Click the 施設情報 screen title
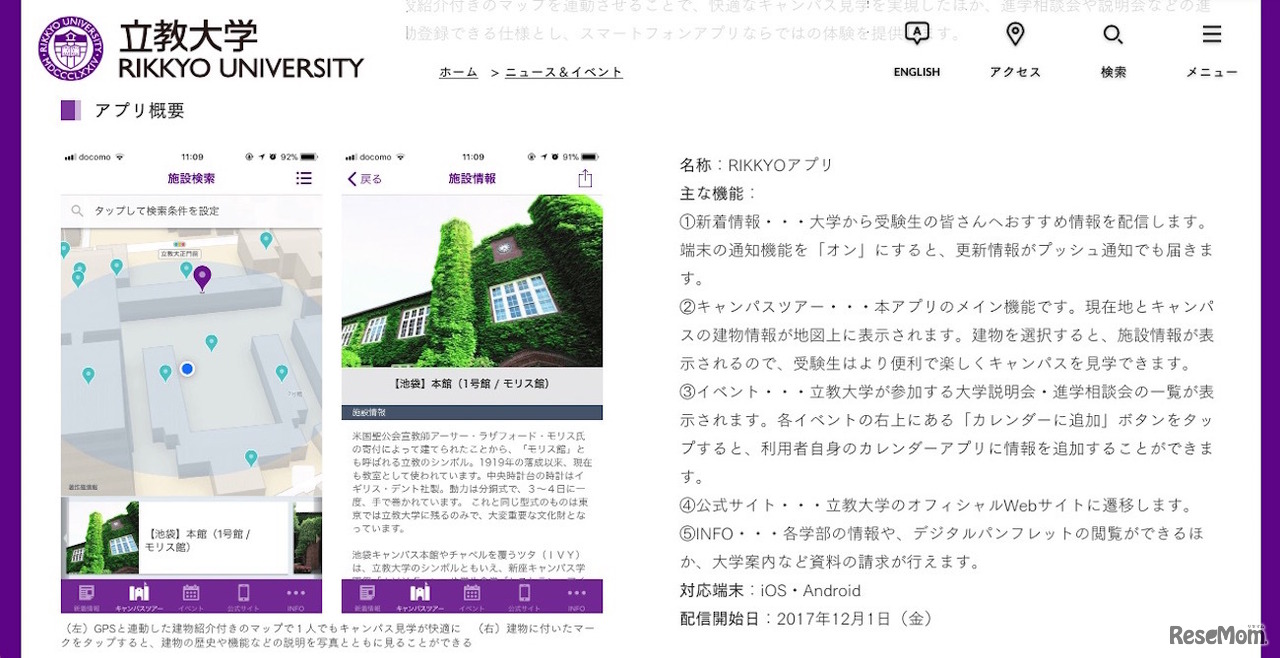1280x658 pixels. tap(472, 179)
